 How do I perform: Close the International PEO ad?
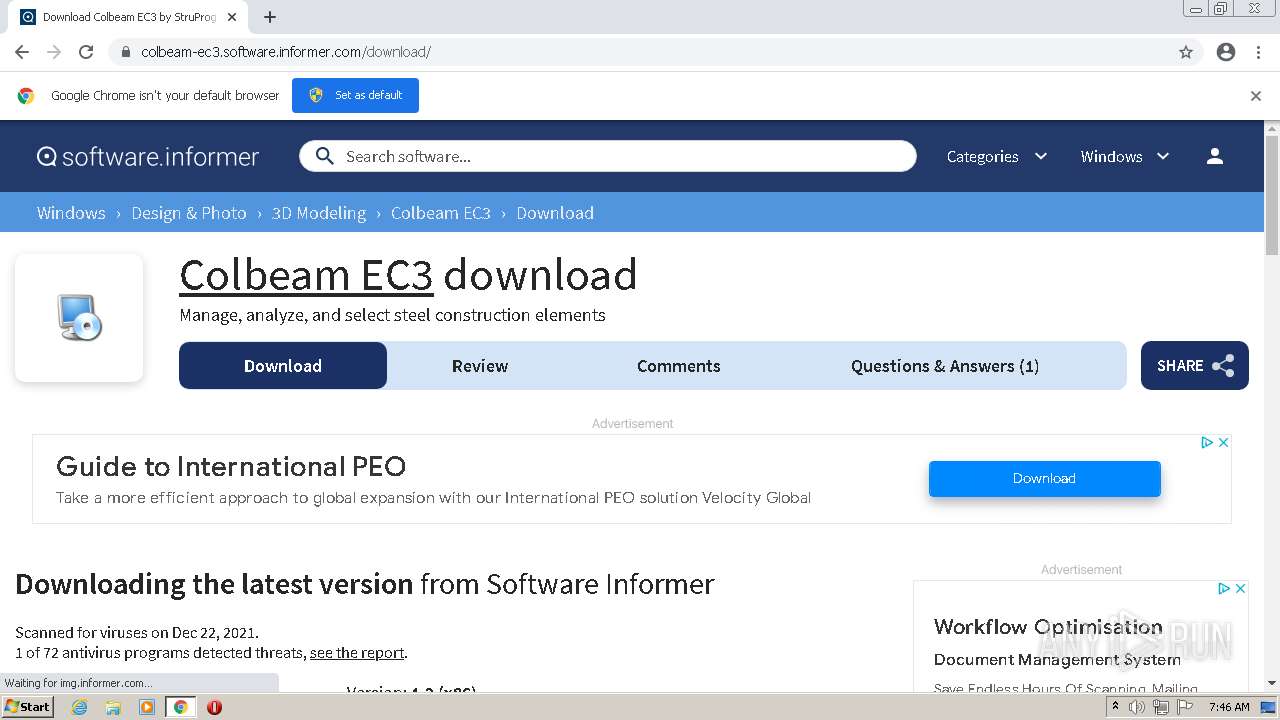click(x=1223, y=442)
